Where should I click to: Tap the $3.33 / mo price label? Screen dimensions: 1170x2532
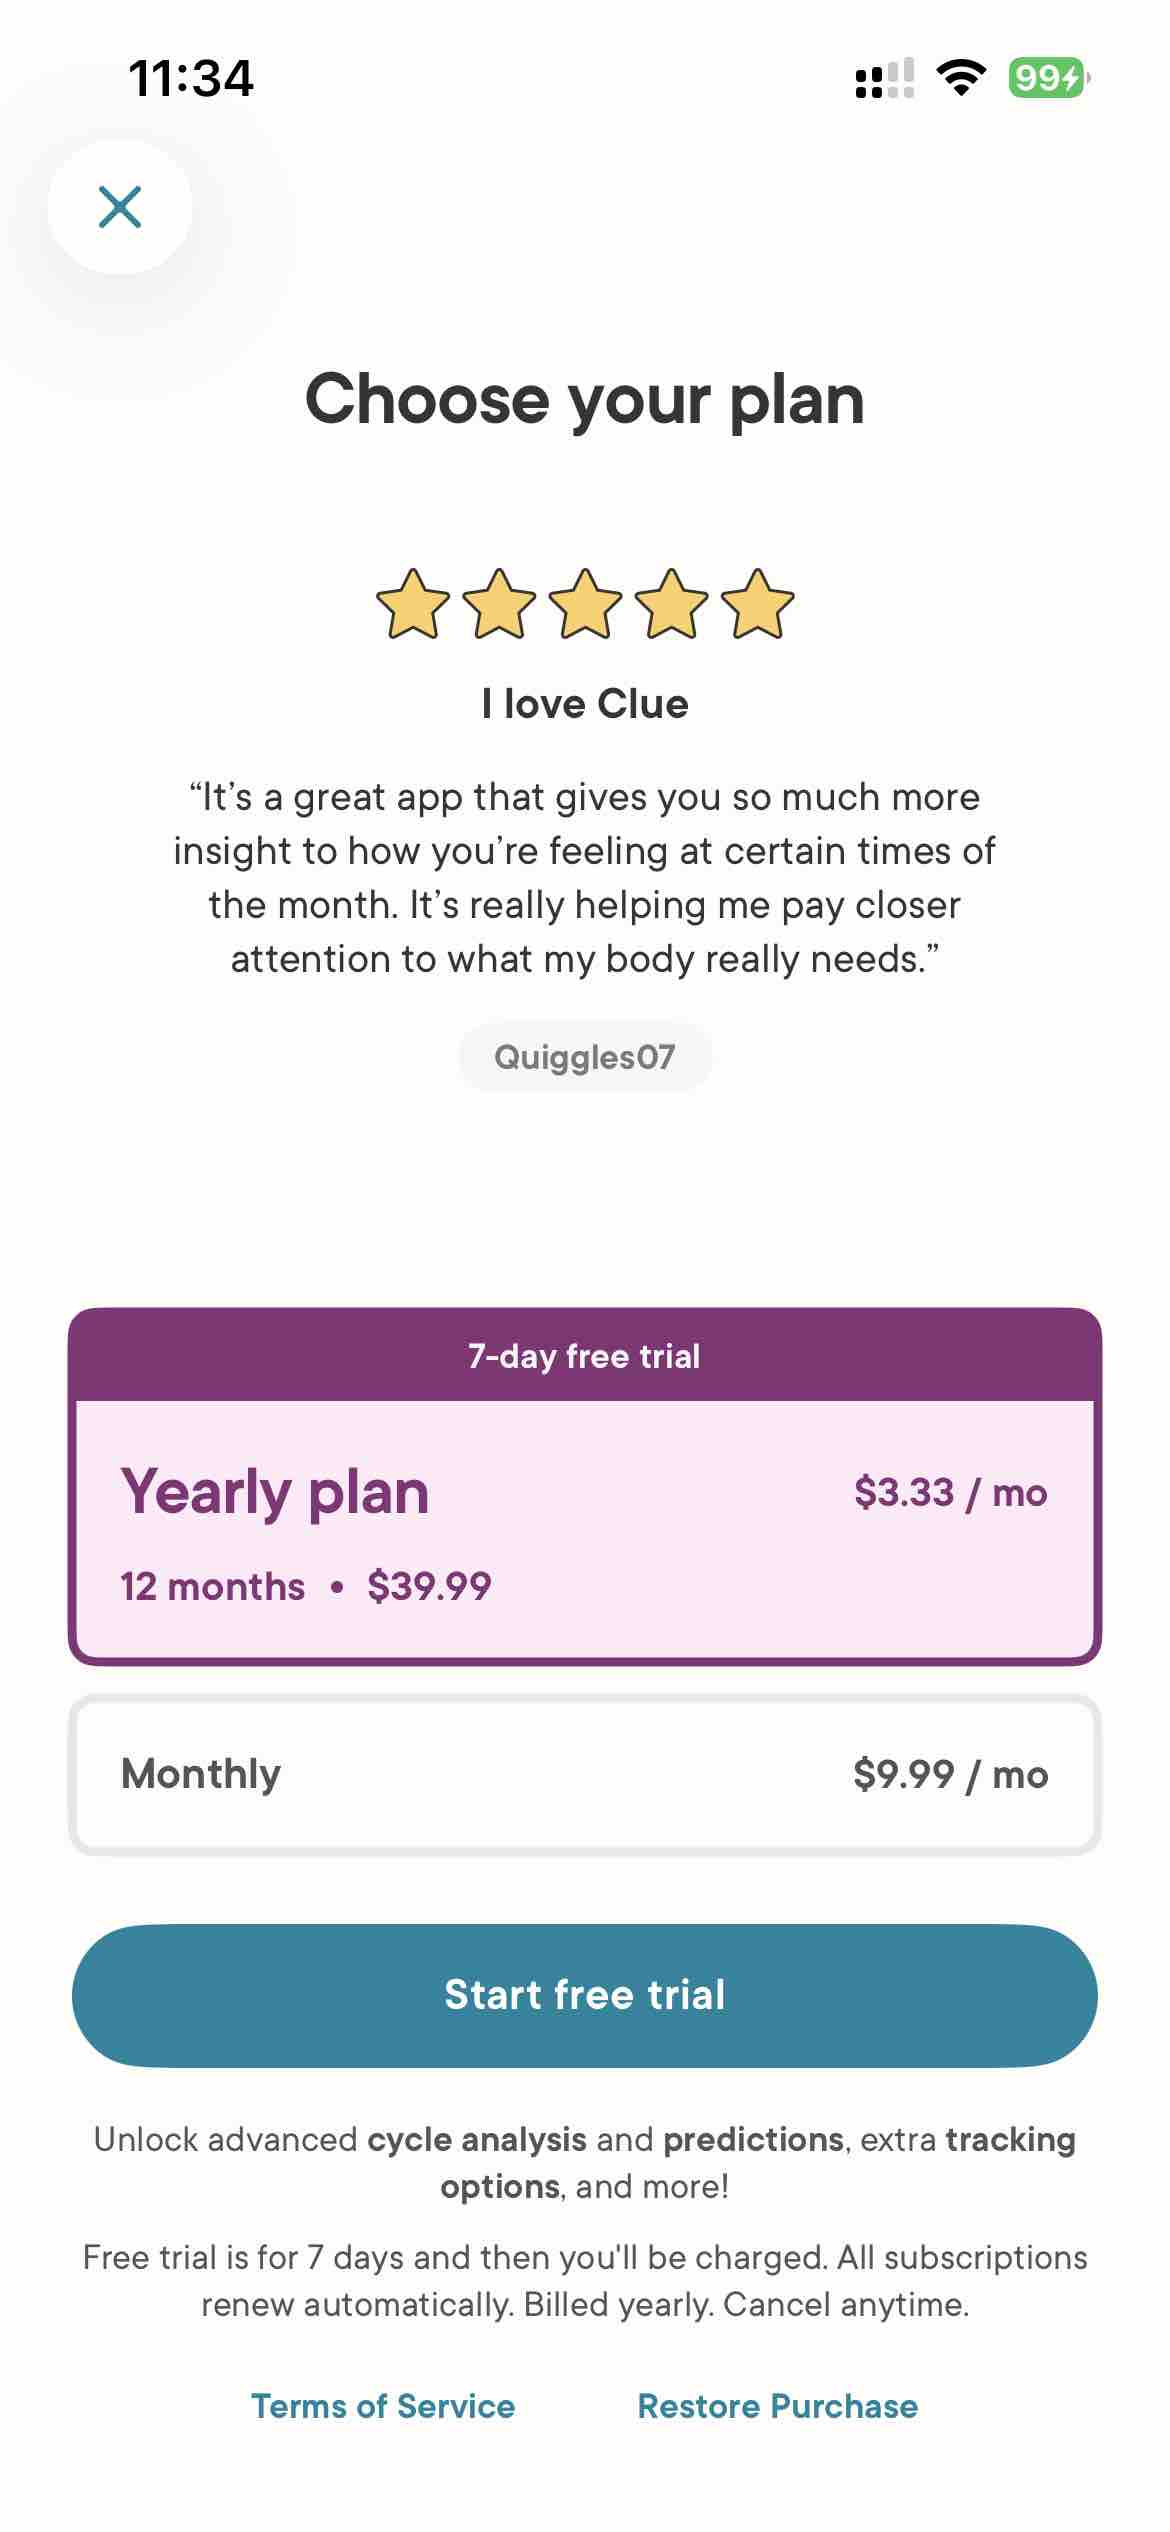pos(951,1492)
